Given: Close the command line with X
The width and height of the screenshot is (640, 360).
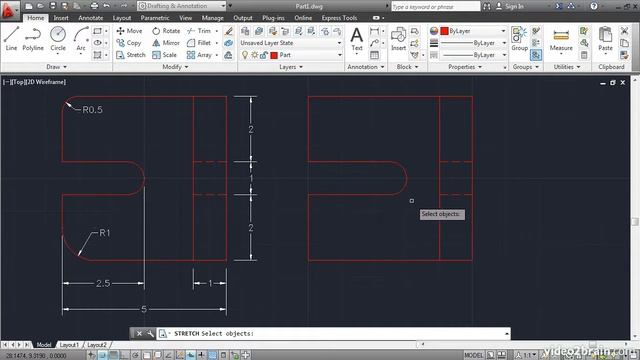Looking at the screenshot, I should [139, 333].
